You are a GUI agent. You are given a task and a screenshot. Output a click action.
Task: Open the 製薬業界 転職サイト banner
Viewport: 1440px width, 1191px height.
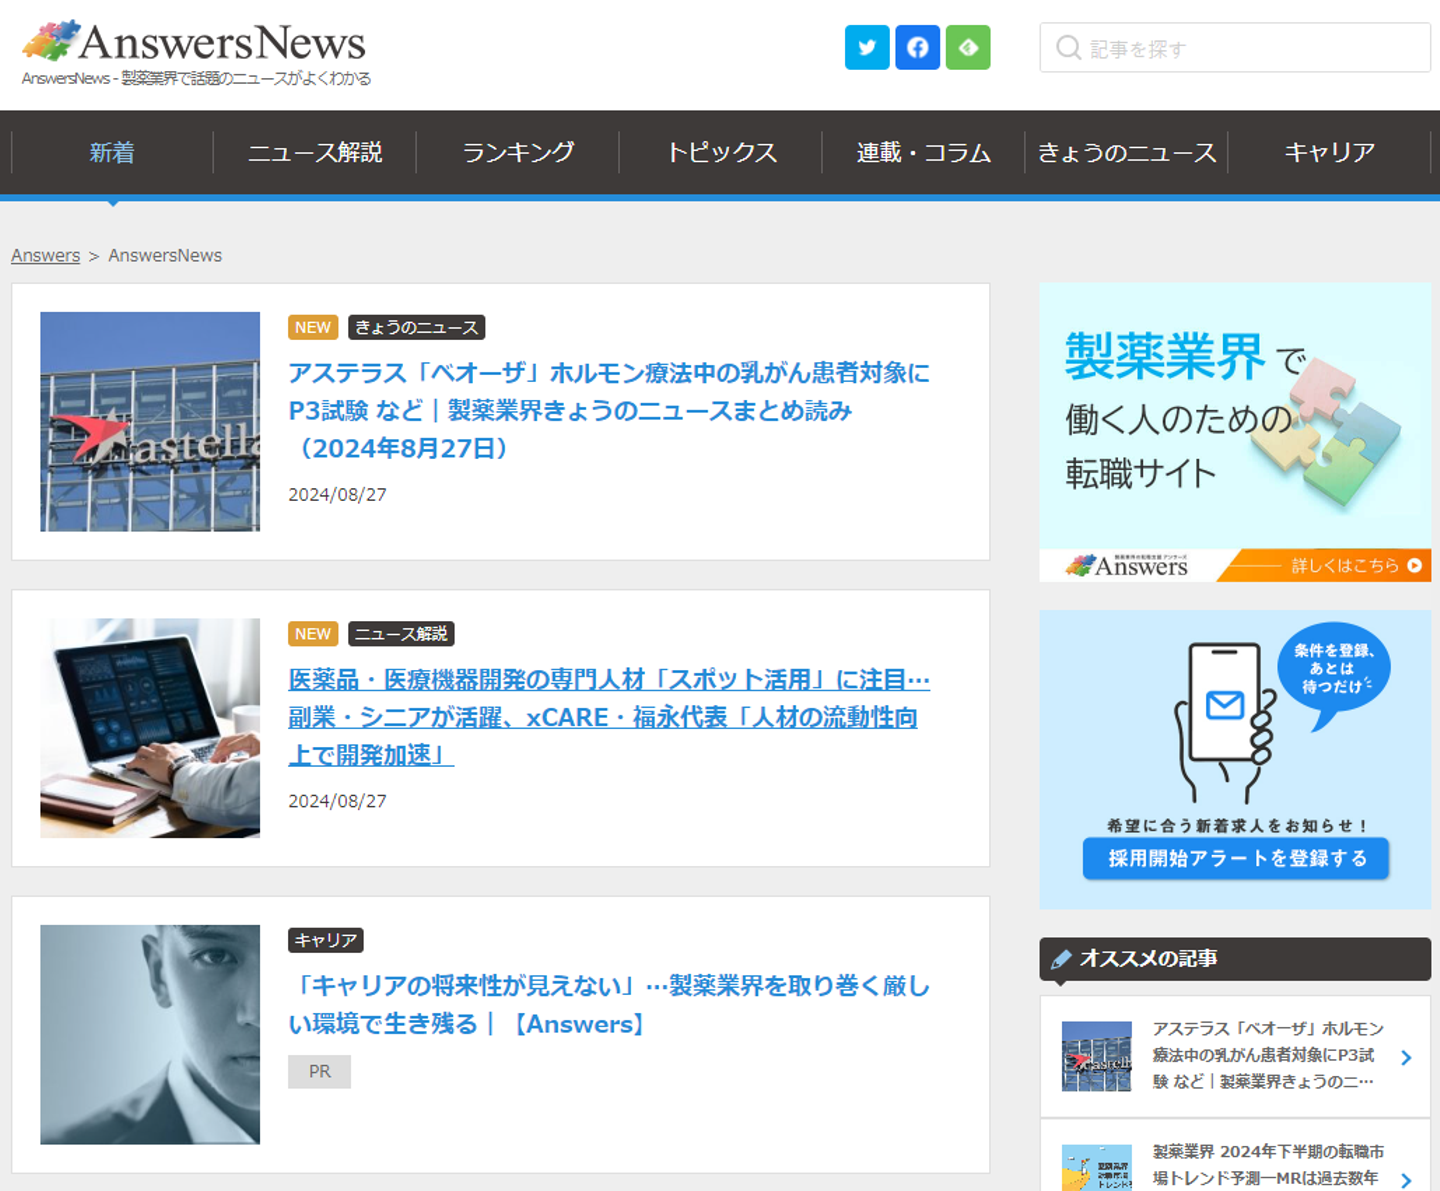click(1235, 432)
